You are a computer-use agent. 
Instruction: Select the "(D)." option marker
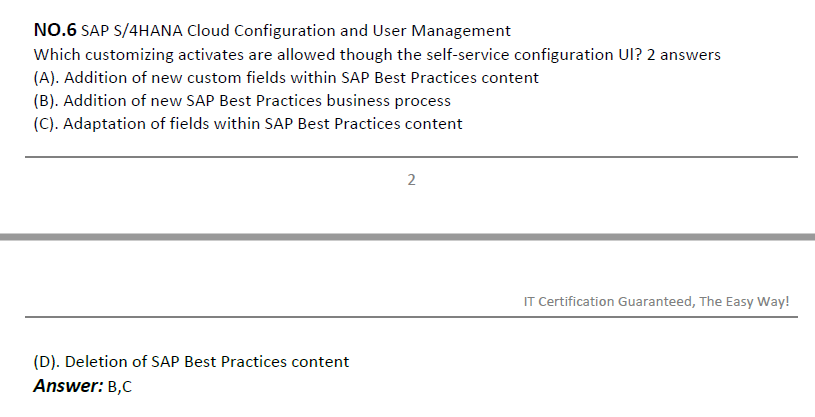[x=46, y=361]
